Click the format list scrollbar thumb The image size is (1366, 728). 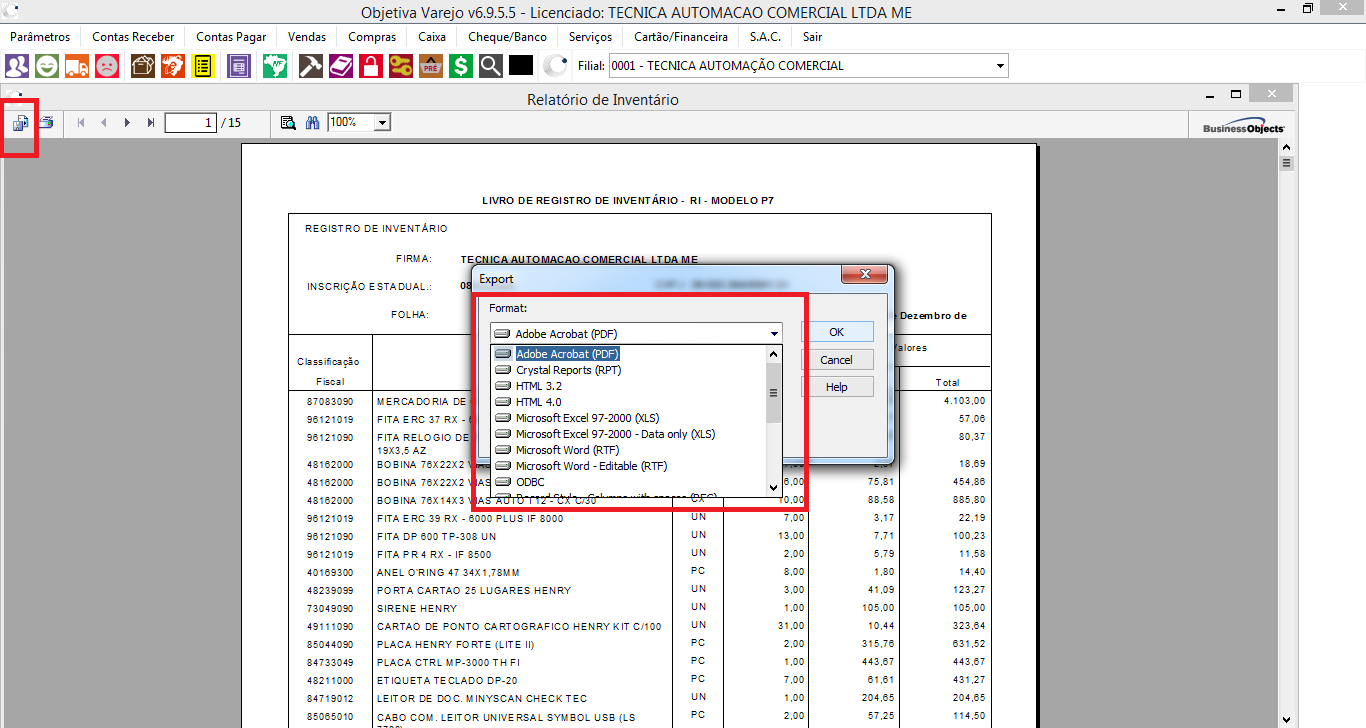(x=773, y=393)
